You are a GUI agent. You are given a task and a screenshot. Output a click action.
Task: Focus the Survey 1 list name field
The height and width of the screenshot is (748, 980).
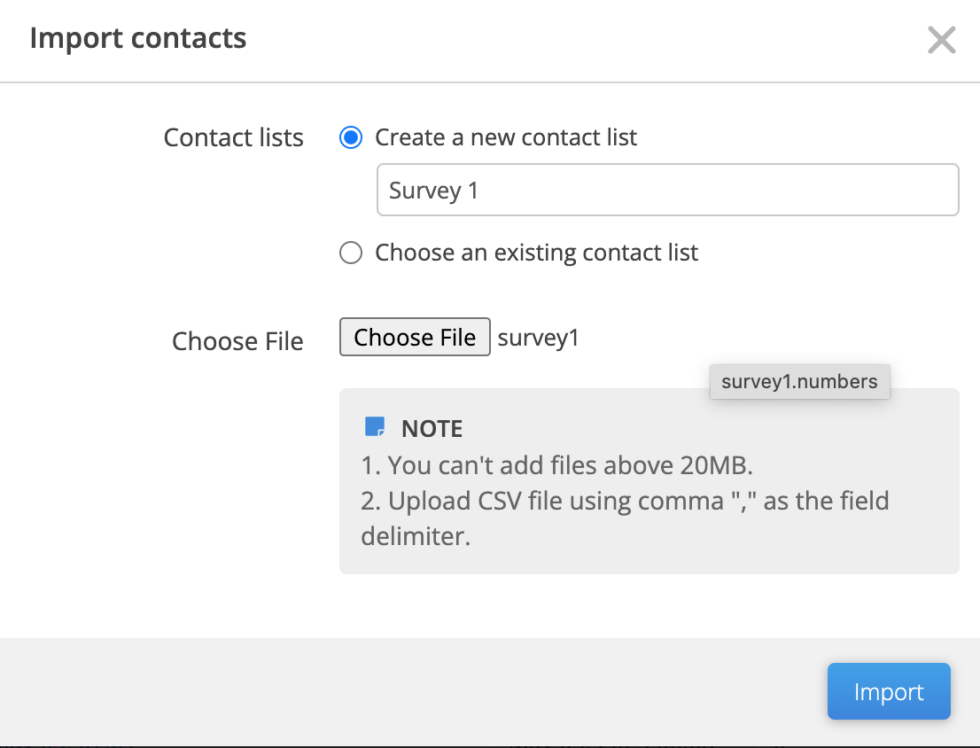[x=668, y=190]
